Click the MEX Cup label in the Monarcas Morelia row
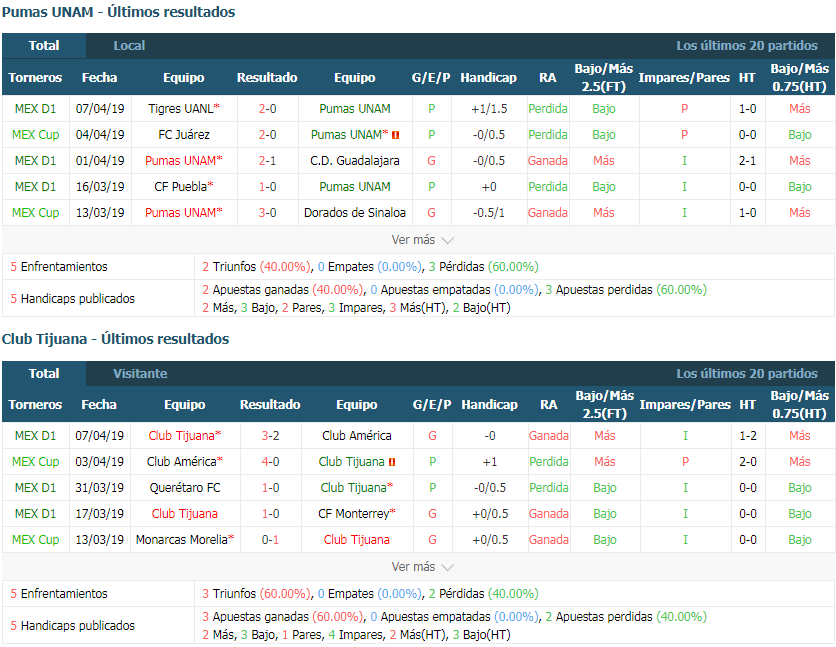The image size is (836, 647). [35, 540]
